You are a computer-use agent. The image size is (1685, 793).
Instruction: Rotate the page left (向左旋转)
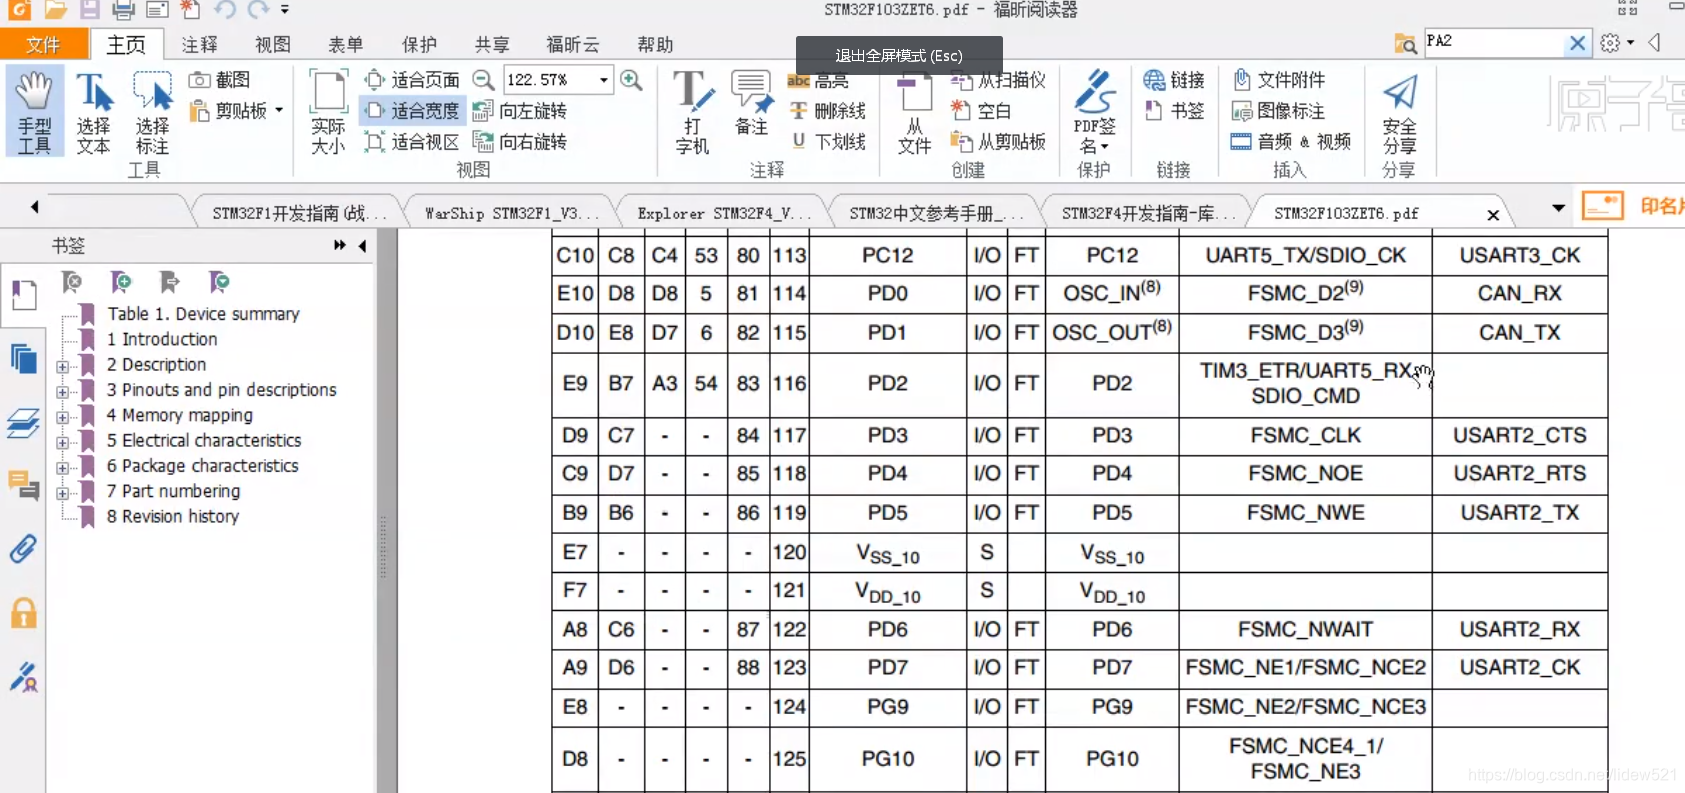(x=520, y=111)
